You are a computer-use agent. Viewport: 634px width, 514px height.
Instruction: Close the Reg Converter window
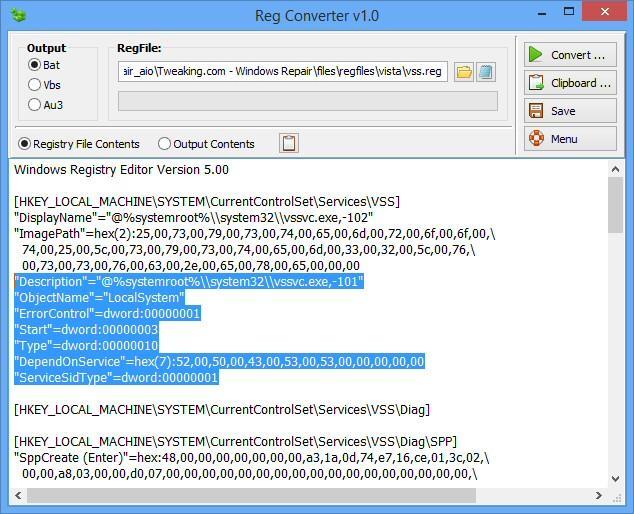point(604,12)
